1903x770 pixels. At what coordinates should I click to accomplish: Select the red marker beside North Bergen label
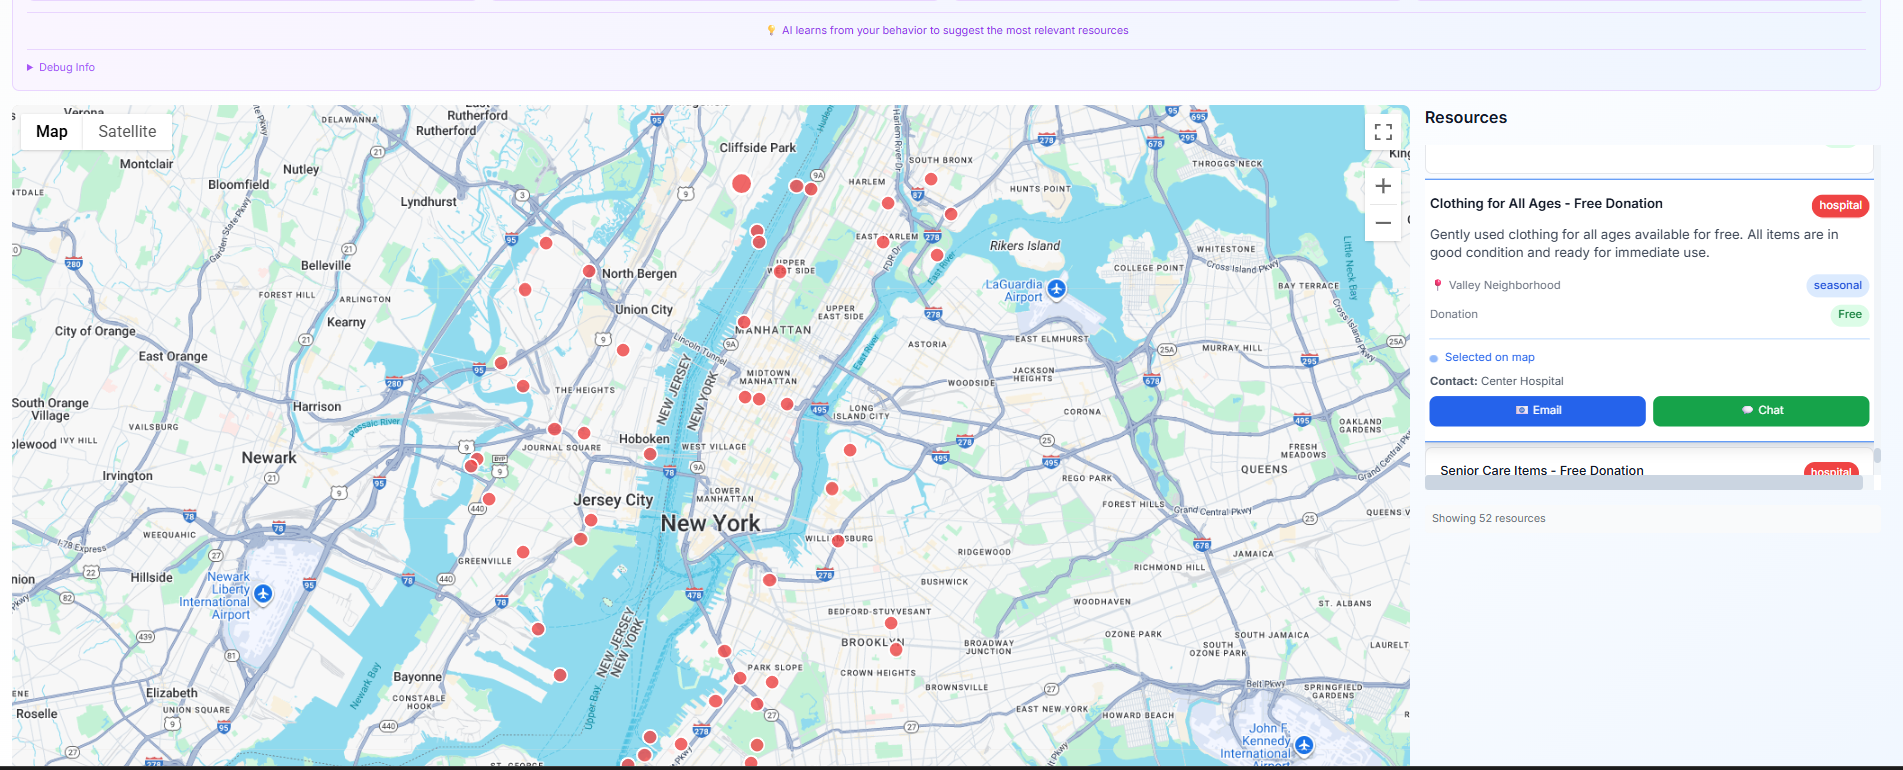coord(590,271)
